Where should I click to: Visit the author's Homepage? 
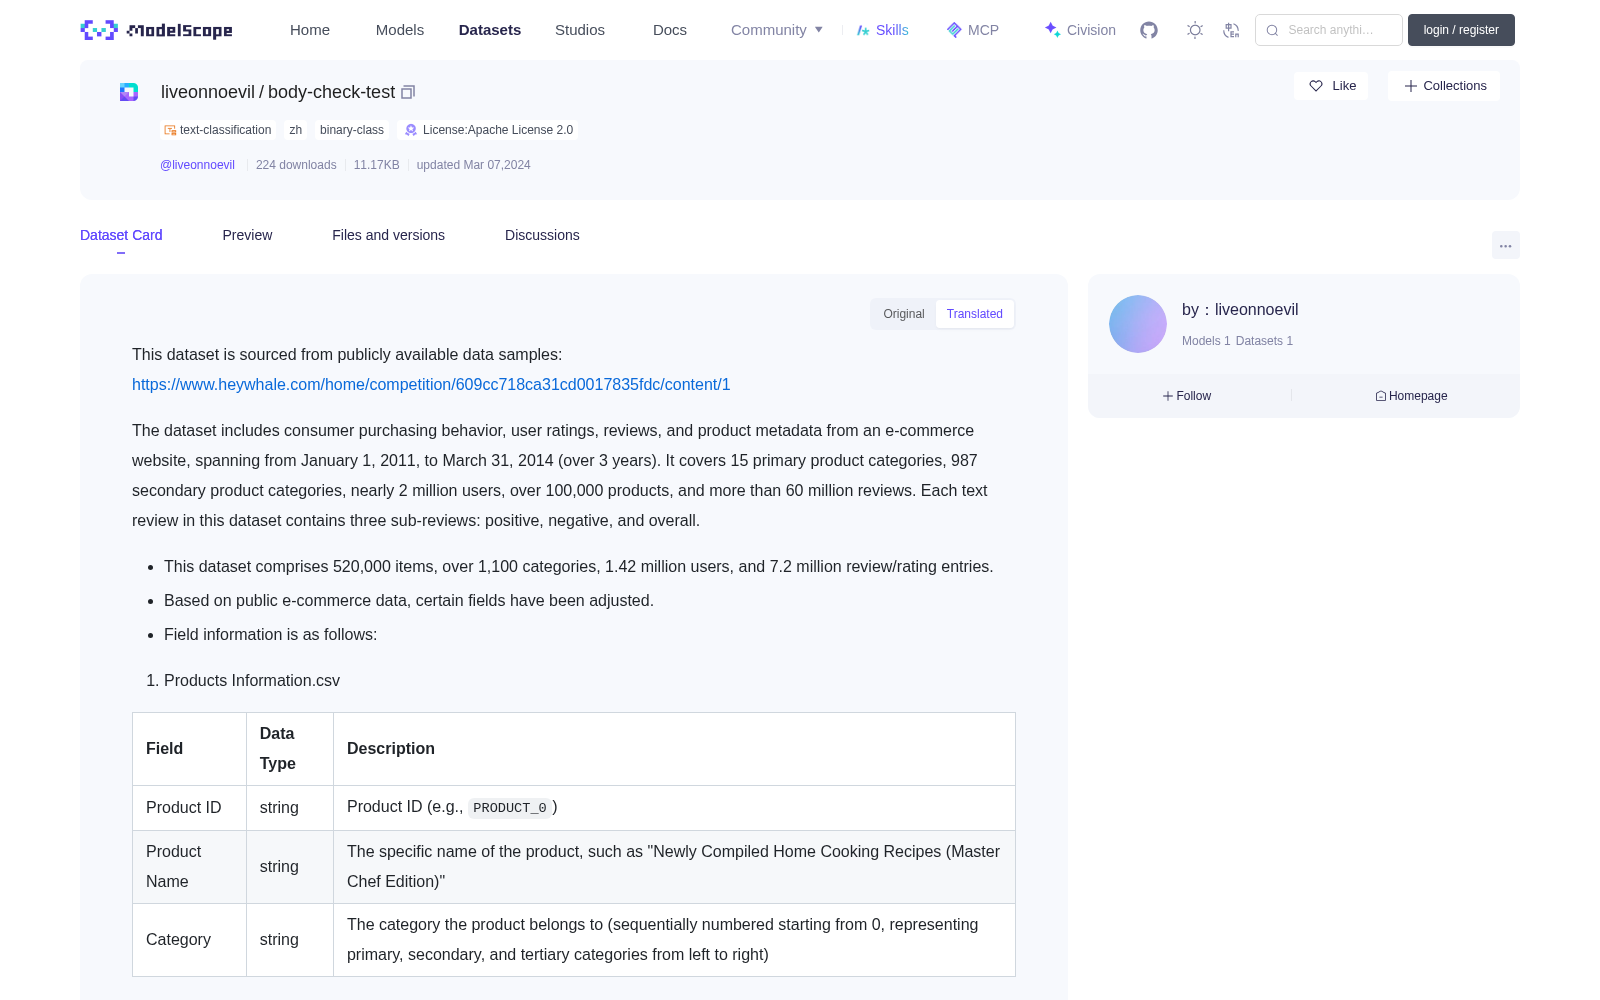tap(1411, 396)
